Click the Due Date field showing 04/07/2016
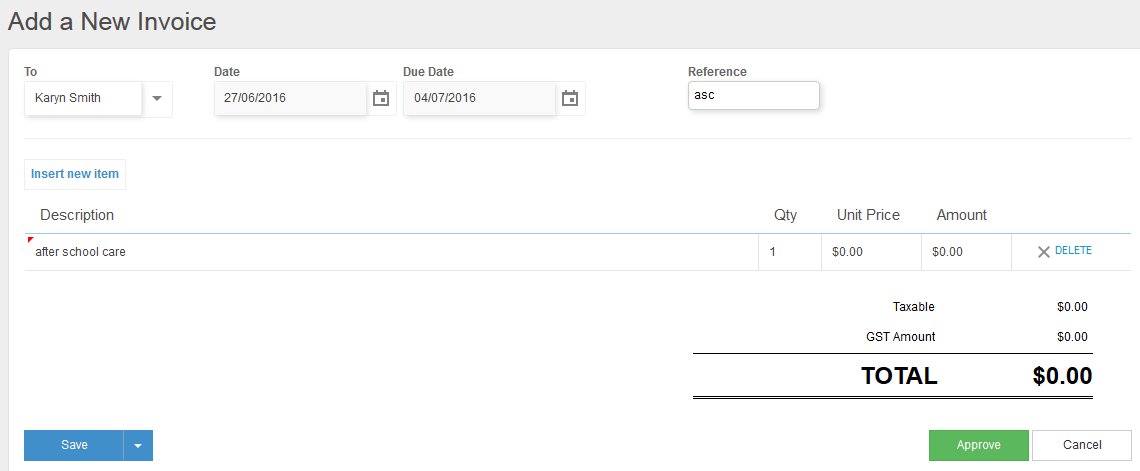 [479, 98]
